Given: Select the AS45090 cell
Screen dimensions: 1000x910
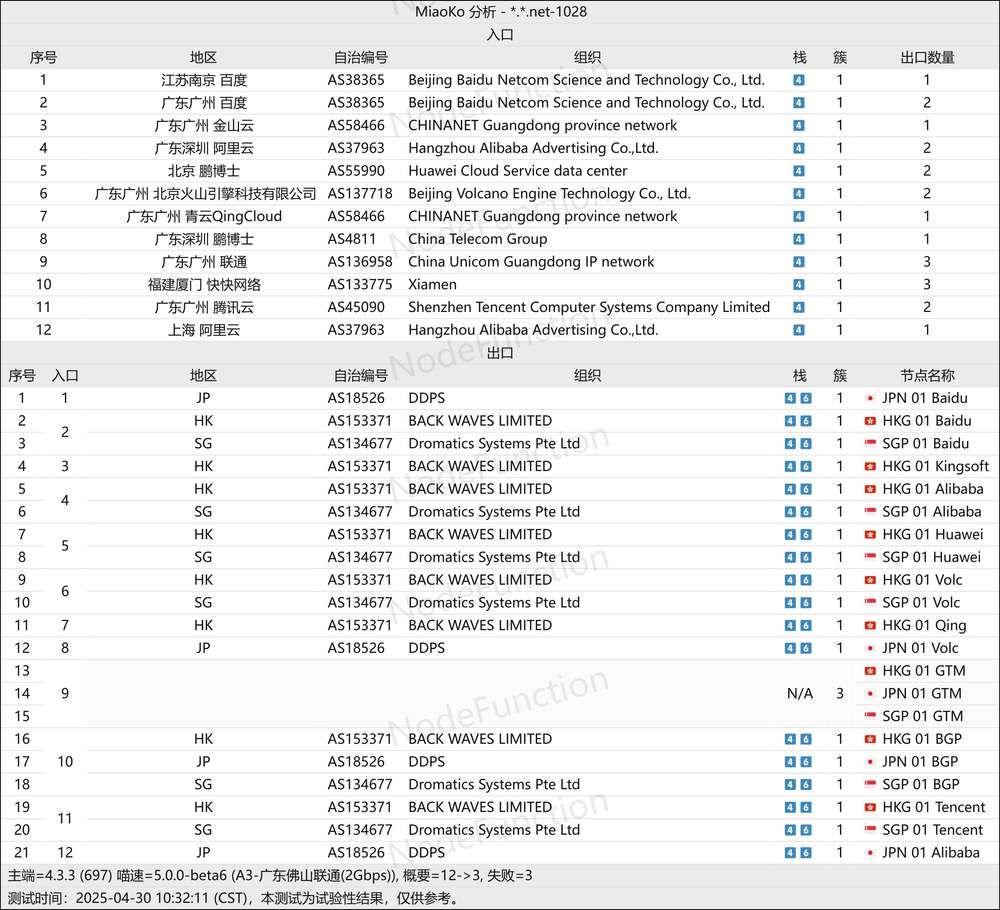Looking at the screenshot, I should tap(356, 307).
